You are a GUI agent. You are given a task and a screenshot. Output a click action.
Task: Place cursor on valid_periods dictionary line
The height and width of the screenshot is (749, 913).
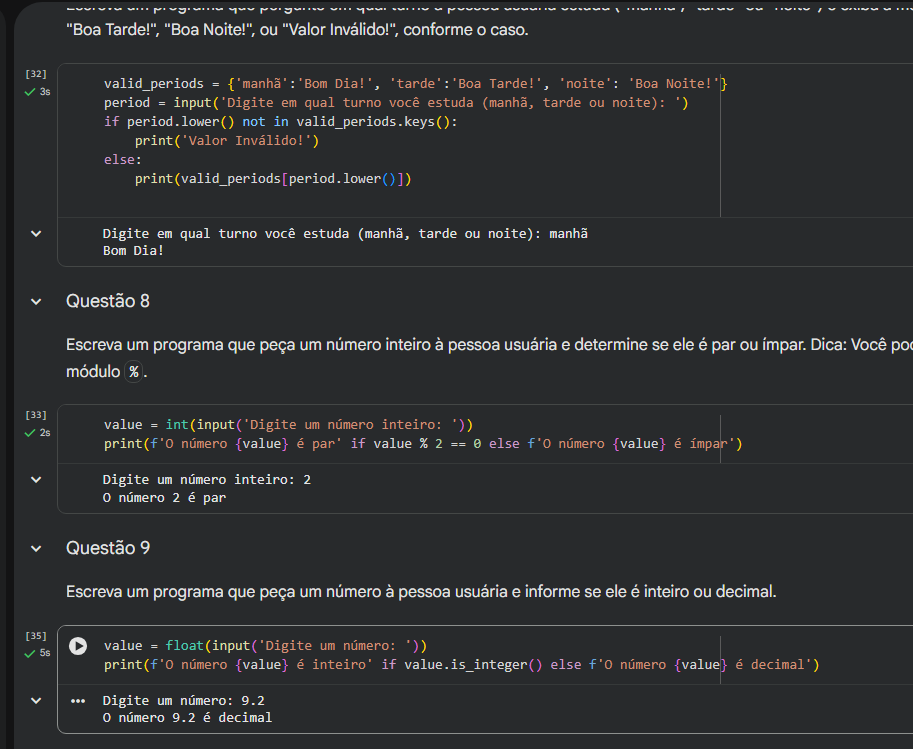[416, 84]
